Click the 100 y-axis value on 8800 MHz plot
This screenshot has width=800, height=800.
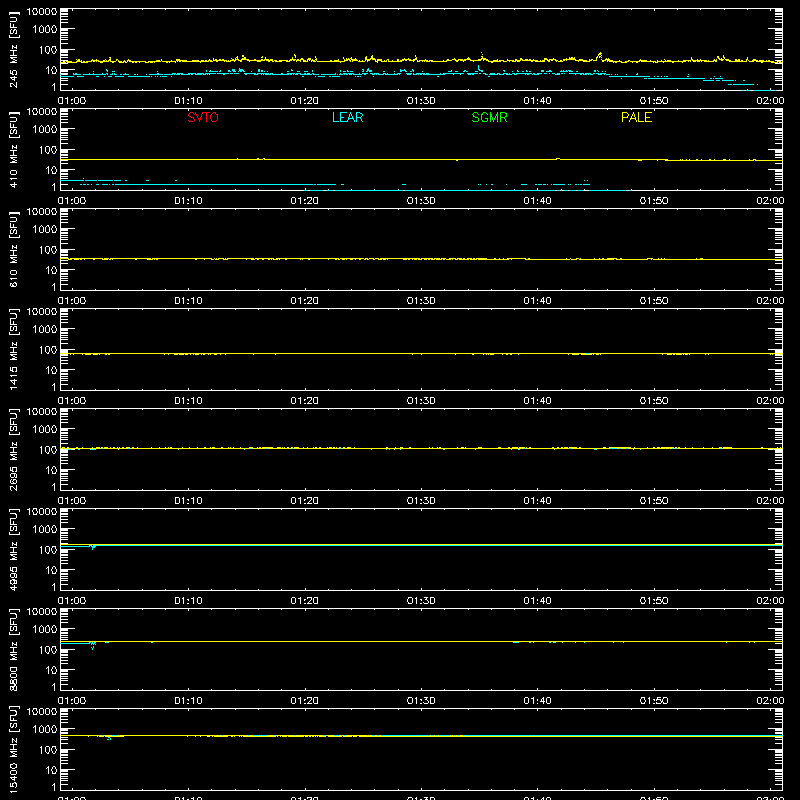pos(48,649)
